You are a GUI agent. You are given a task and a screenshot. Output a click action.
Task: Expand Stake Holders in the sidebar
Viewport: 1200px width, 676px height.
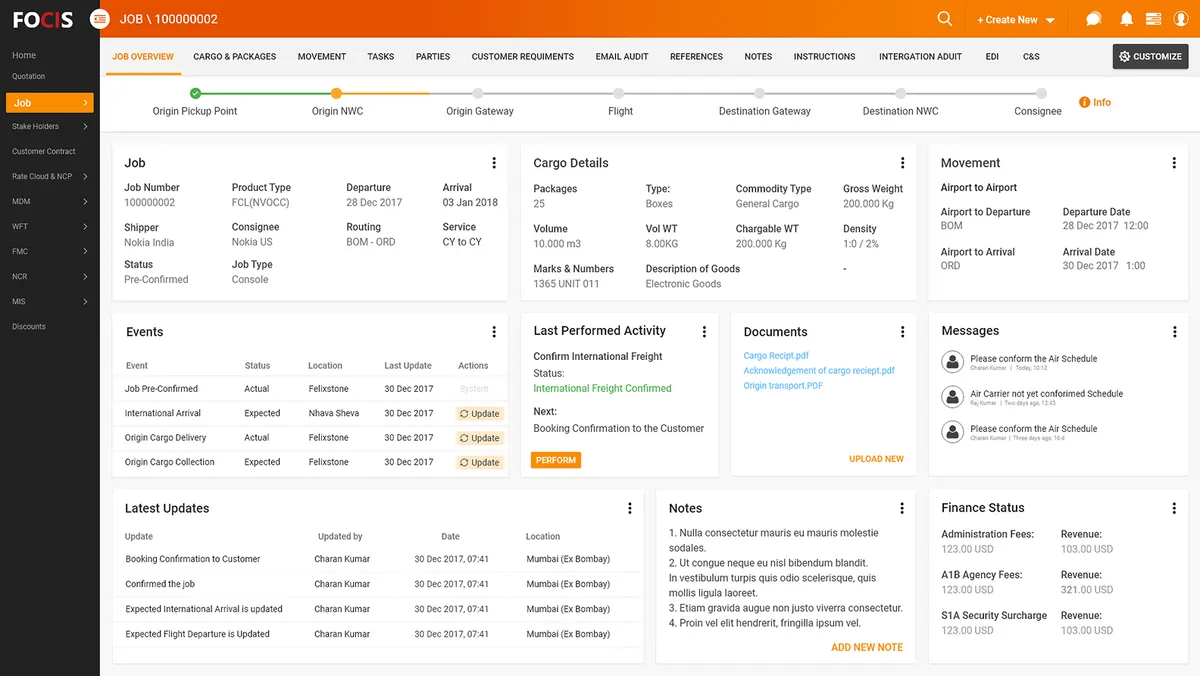coord(49,127)
